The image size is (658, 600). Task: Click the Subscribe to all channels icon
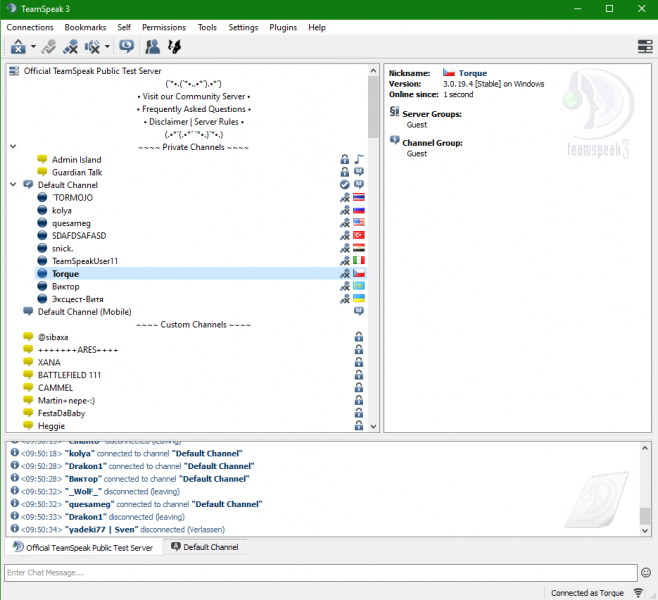coord(126,46)
